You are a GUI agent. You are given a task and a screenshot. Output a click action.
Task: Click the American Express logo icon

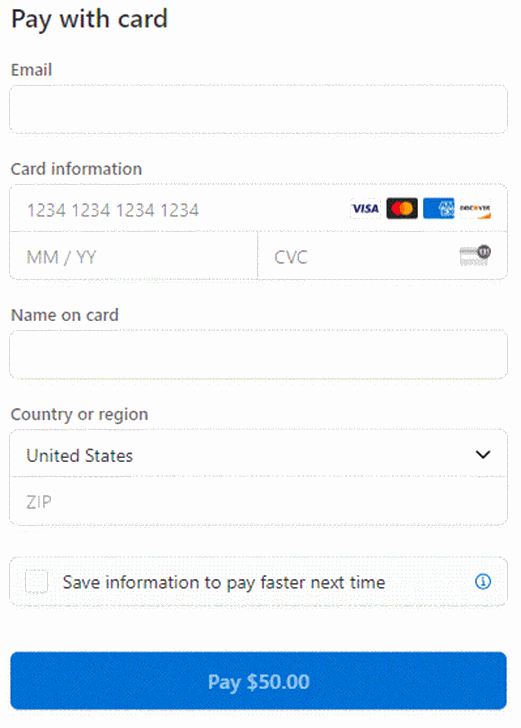click(x=438, y=209)
